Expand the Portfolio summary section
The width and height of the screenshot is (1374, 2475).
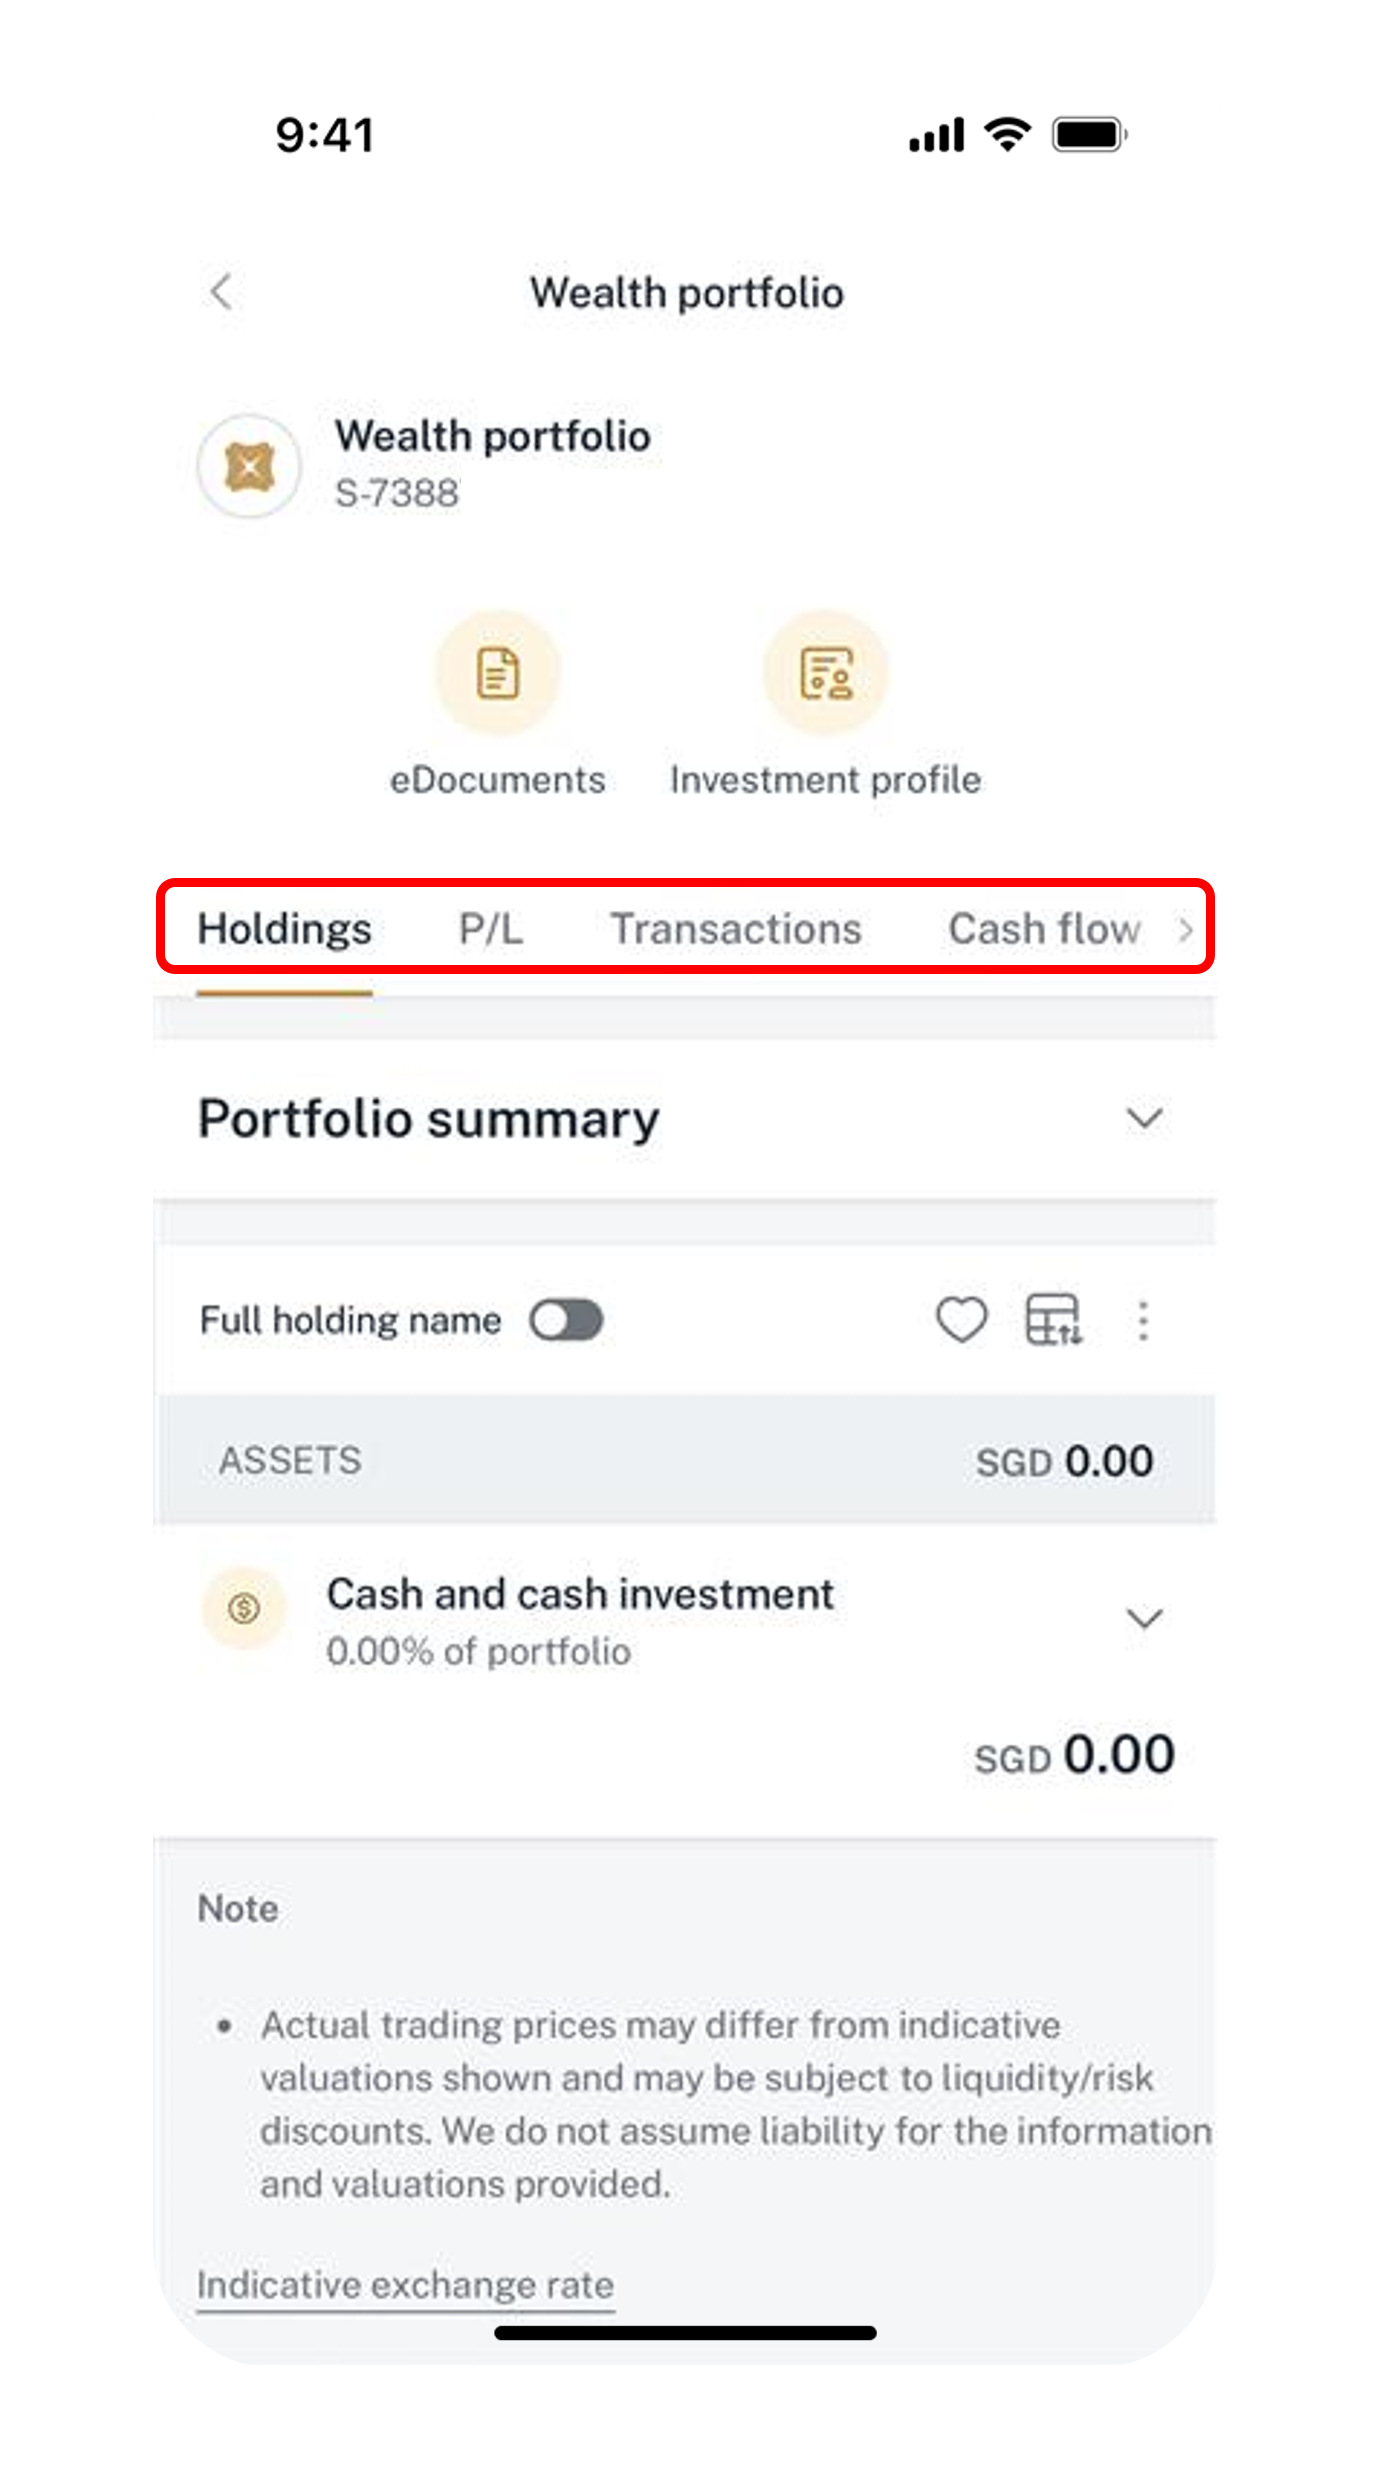pyautogui.click(x=1144, y=1118)
